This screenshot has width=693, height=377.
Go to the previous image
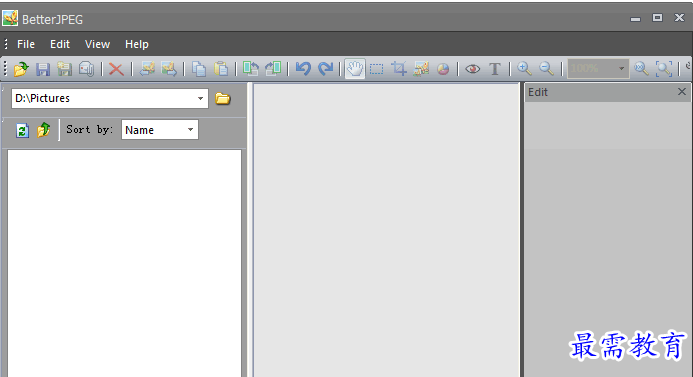click(147, 69)
